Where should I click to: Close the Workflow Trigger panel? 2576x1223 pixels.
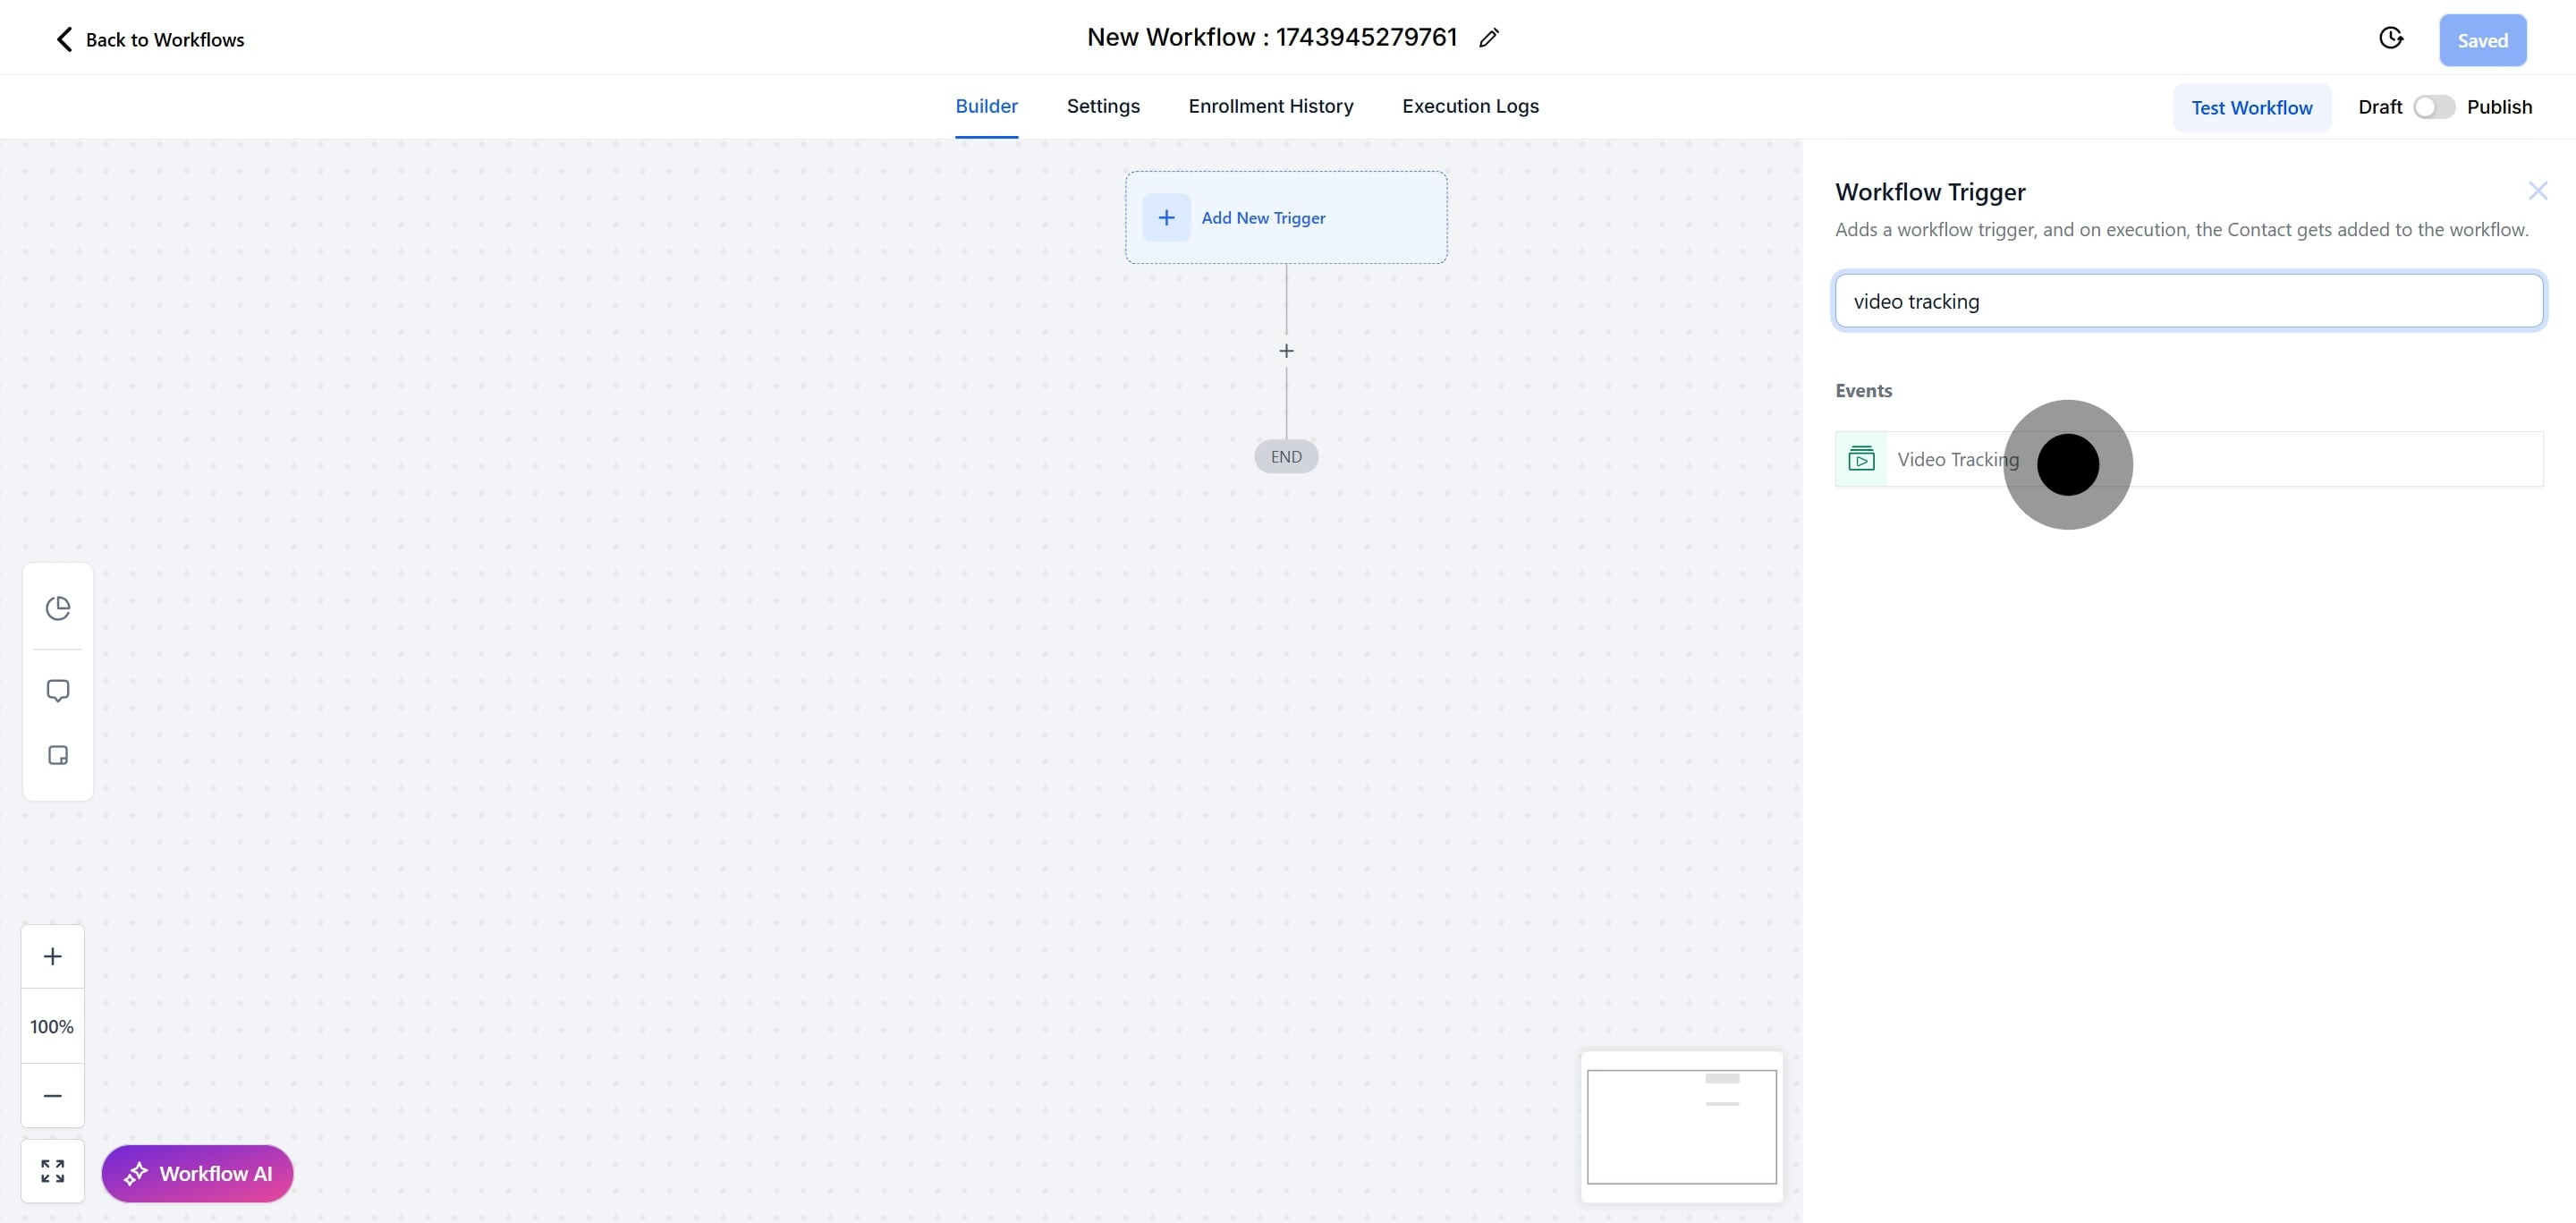click(2537, 191)
